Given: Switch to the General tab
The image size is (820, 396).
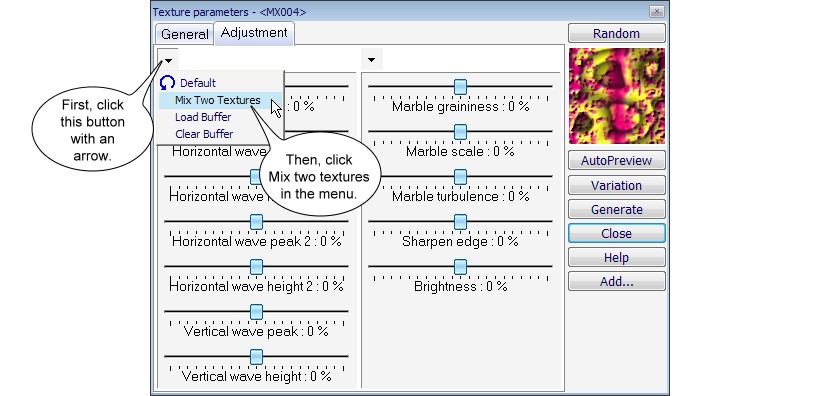Looking at the screenshot, I should click(x=184, y=35).
